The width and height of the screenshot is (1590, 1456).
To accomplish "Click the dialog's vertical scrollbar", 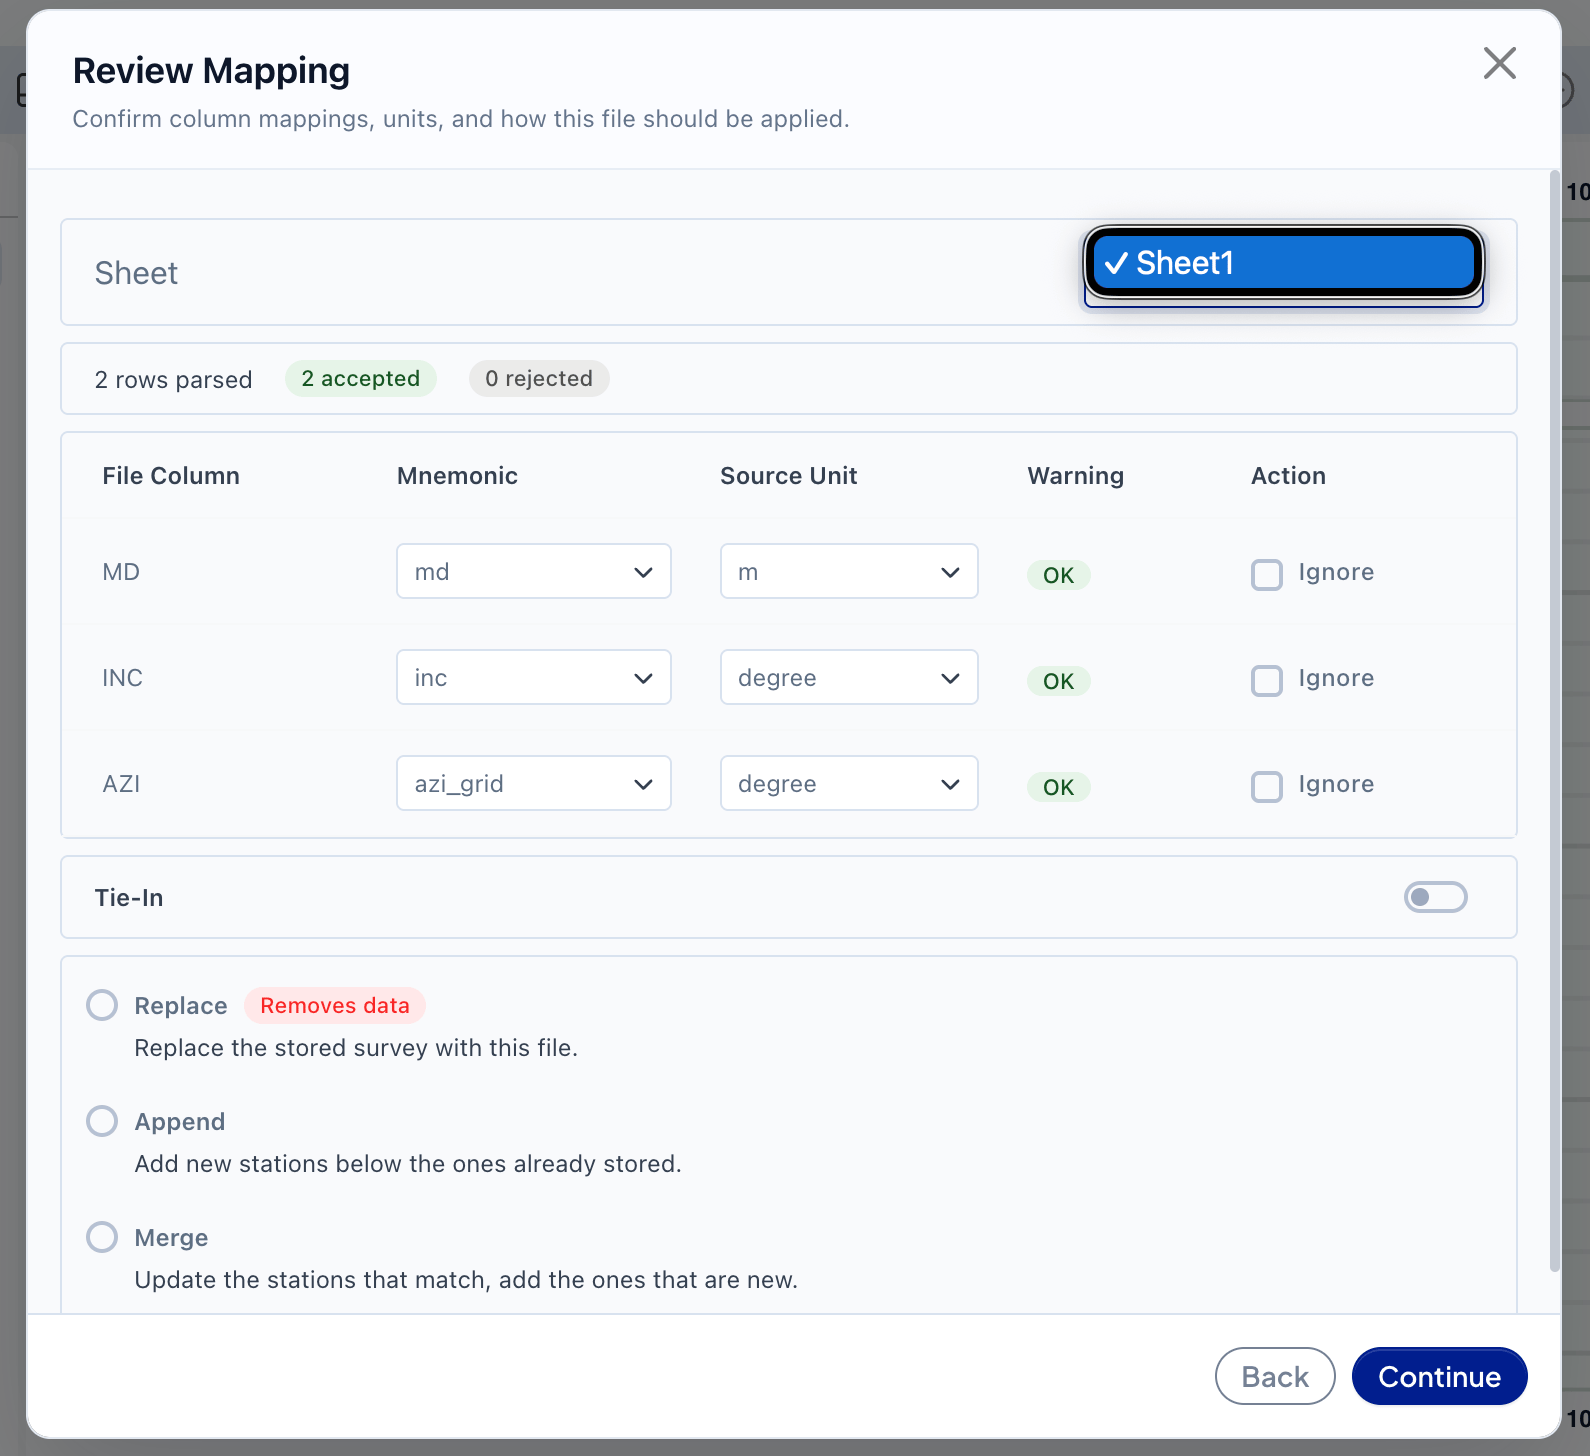I will 1554,720.
